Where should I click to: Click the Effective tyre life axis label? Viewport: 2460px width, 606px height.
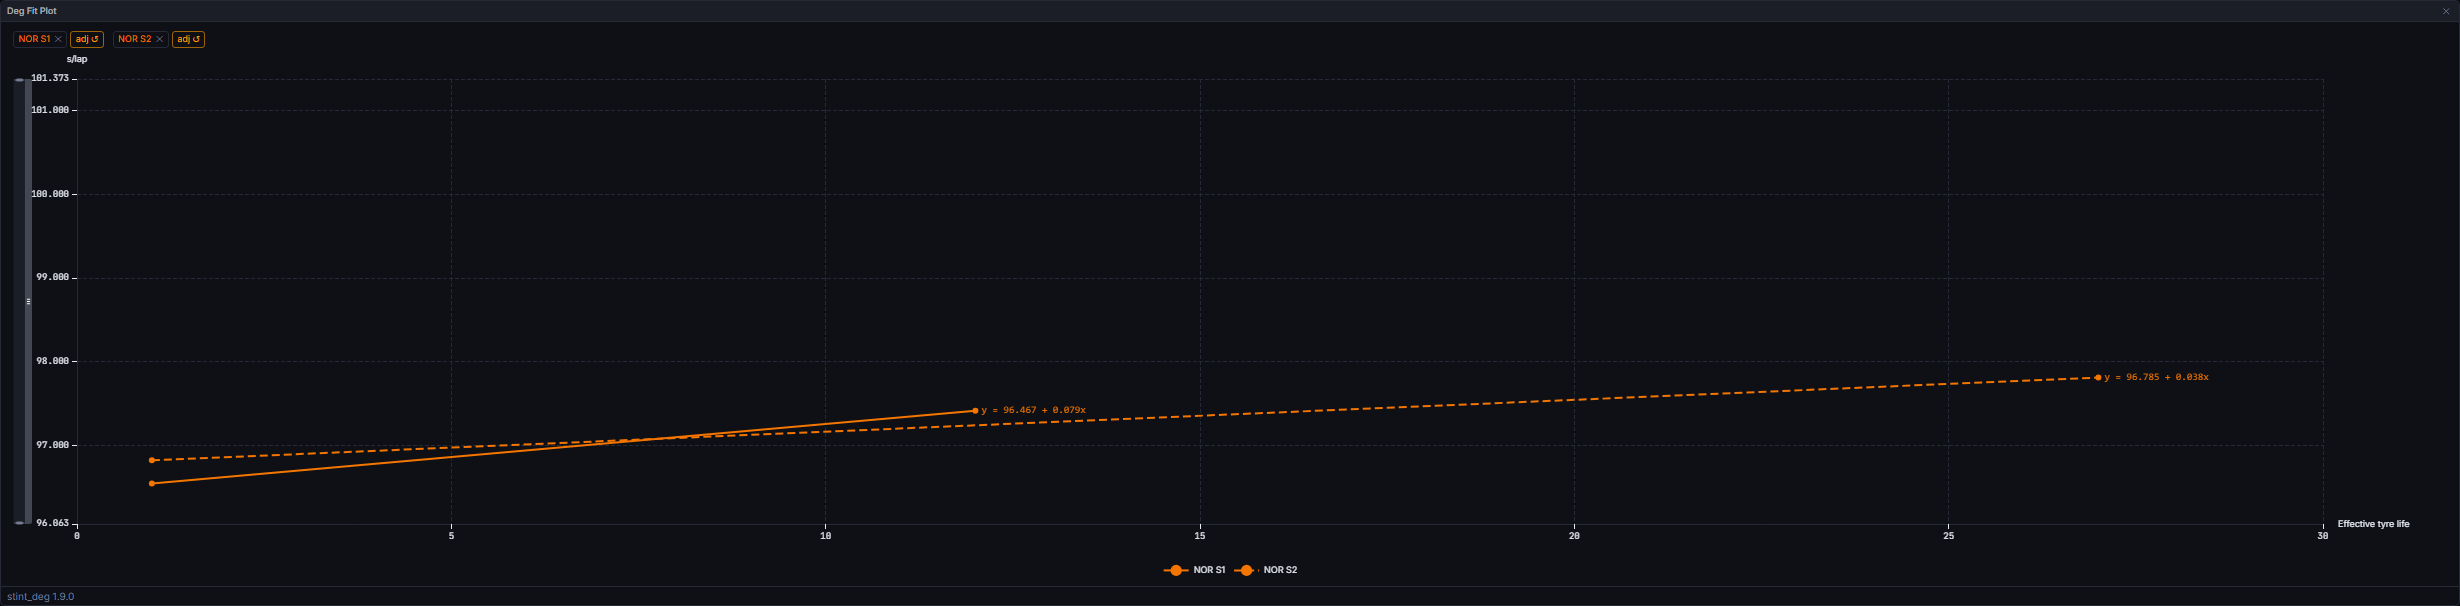[x=2373, y=524]
